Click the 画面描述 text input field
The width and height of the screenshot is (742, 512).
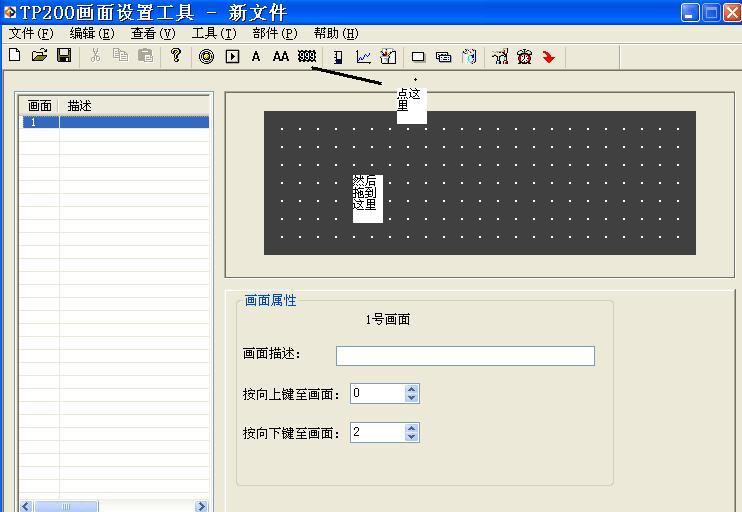pos(465,355)
